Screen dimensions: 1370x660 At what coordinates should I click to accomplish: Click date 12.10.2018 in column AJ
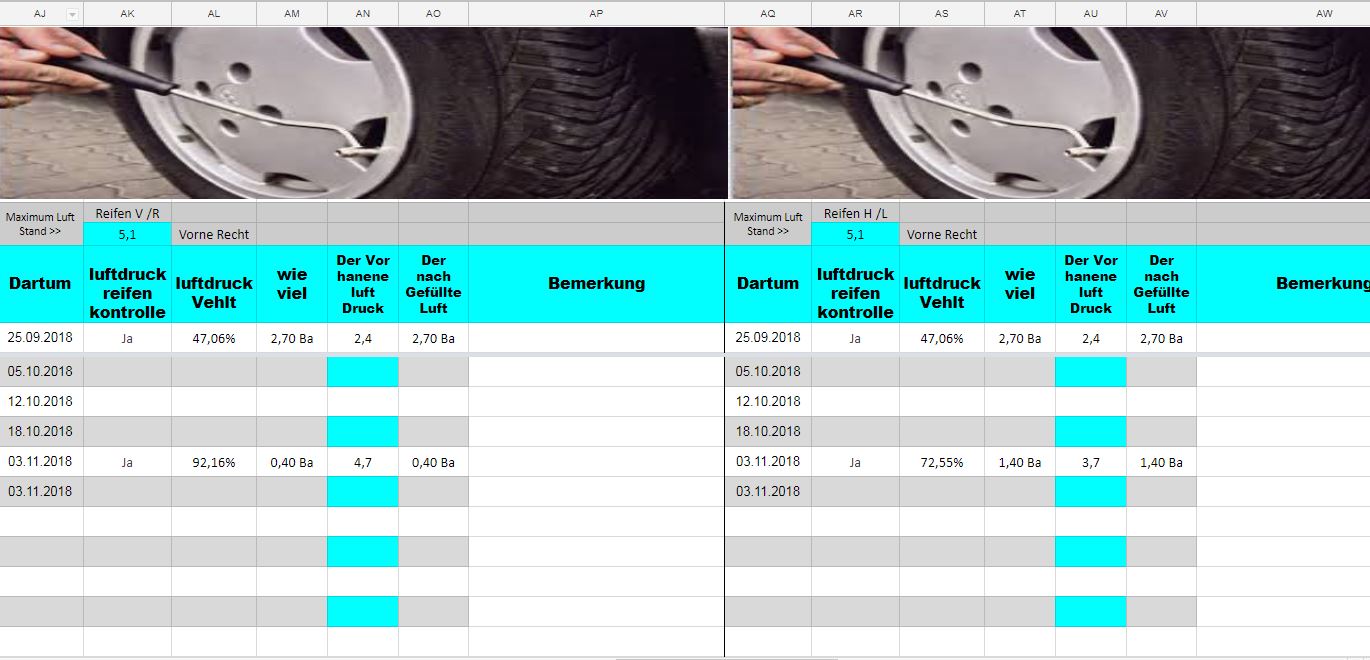tap(41, 401)
